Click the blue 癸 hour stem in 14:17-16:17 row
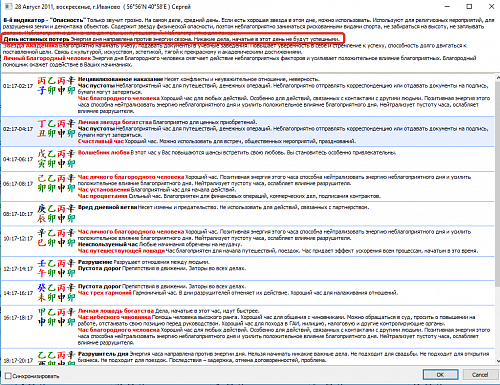This screenshot has height=385, width=500. tap(41, 287)
